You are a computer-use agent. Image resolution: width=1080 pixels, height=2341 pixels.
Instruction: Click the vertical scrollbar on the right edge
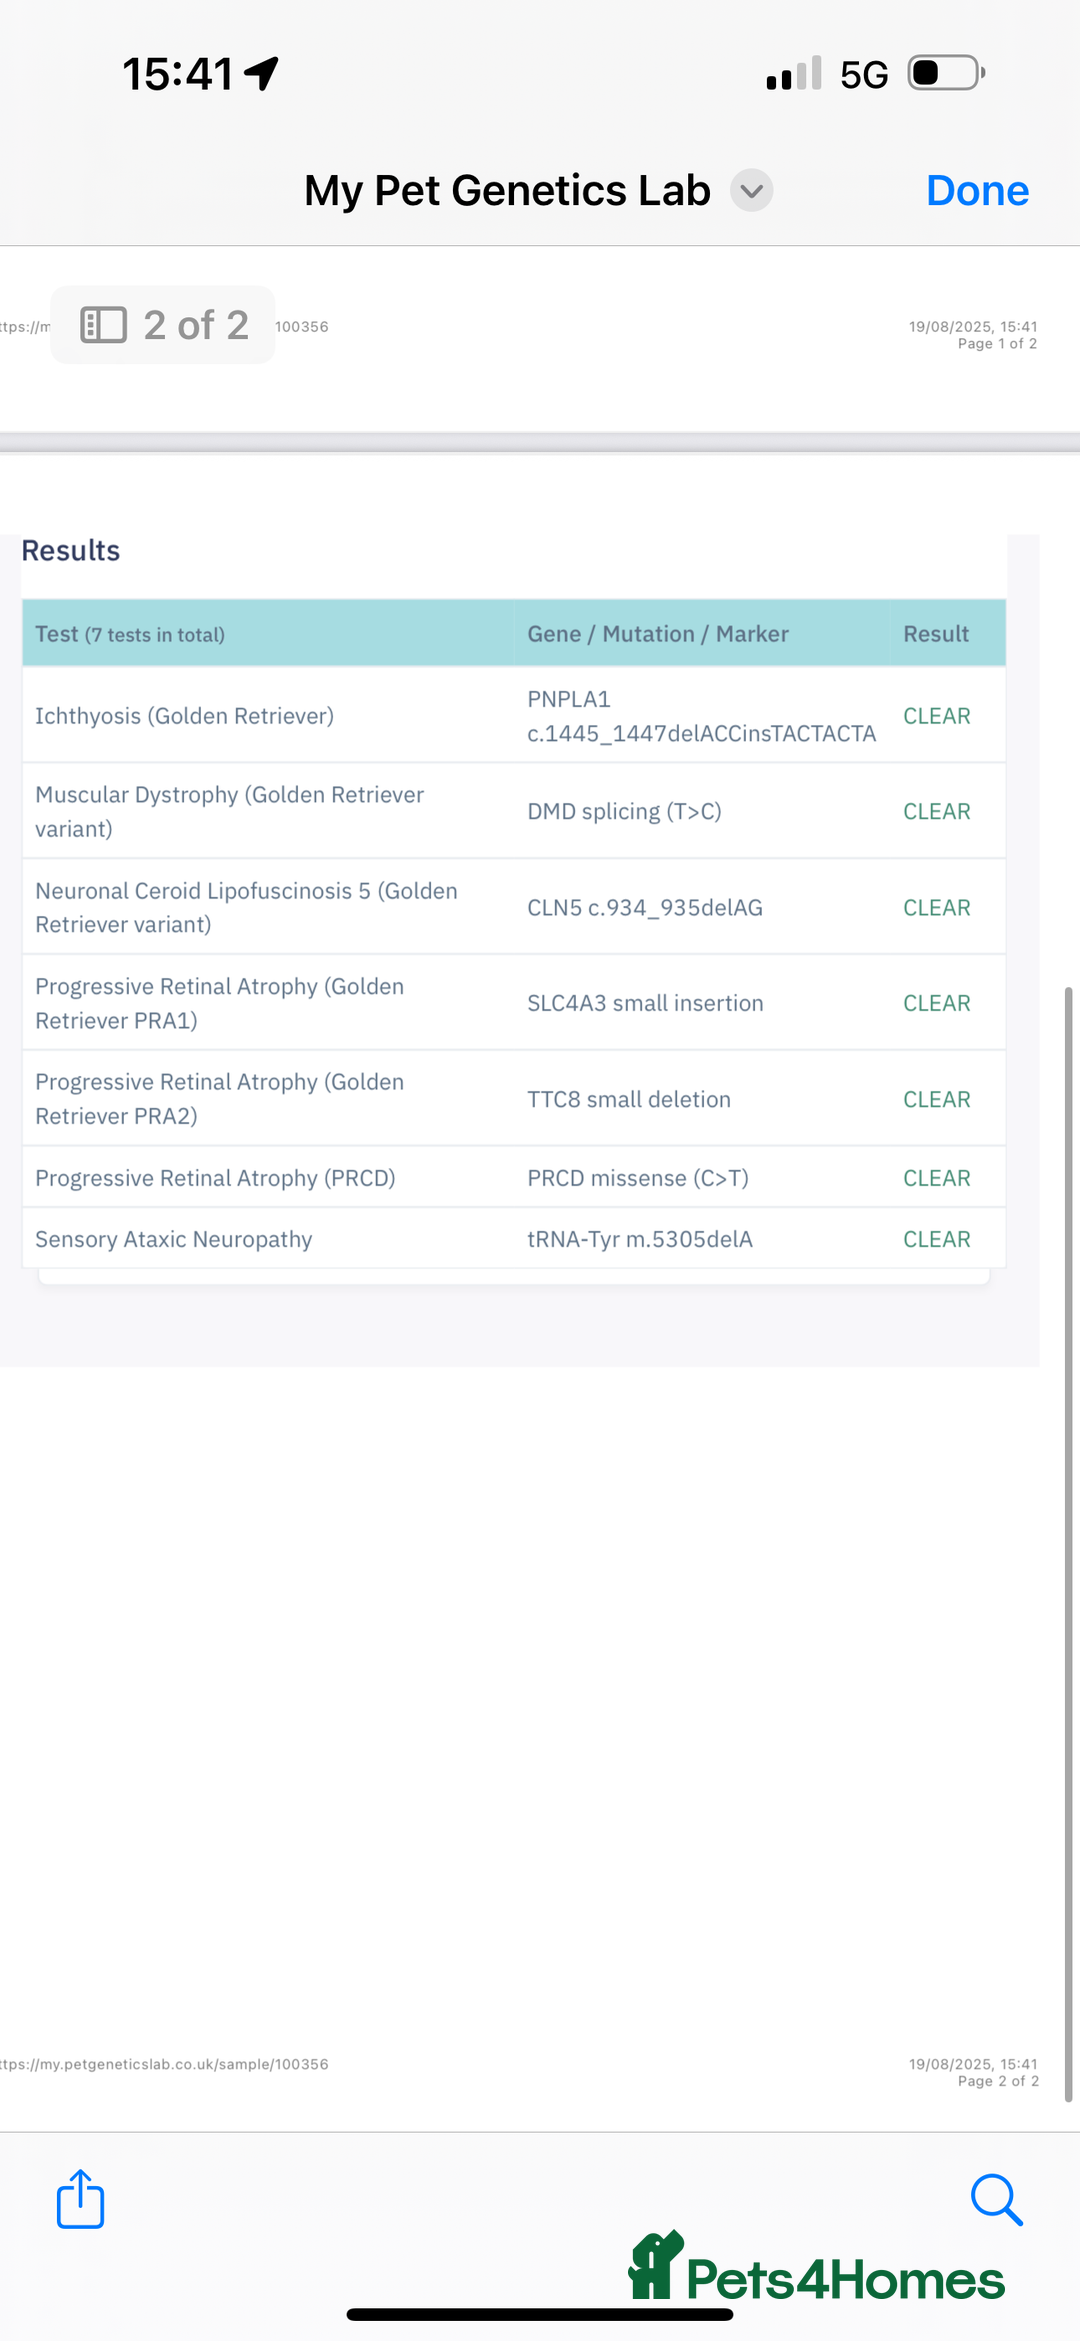click(x=1068, y=1545)
